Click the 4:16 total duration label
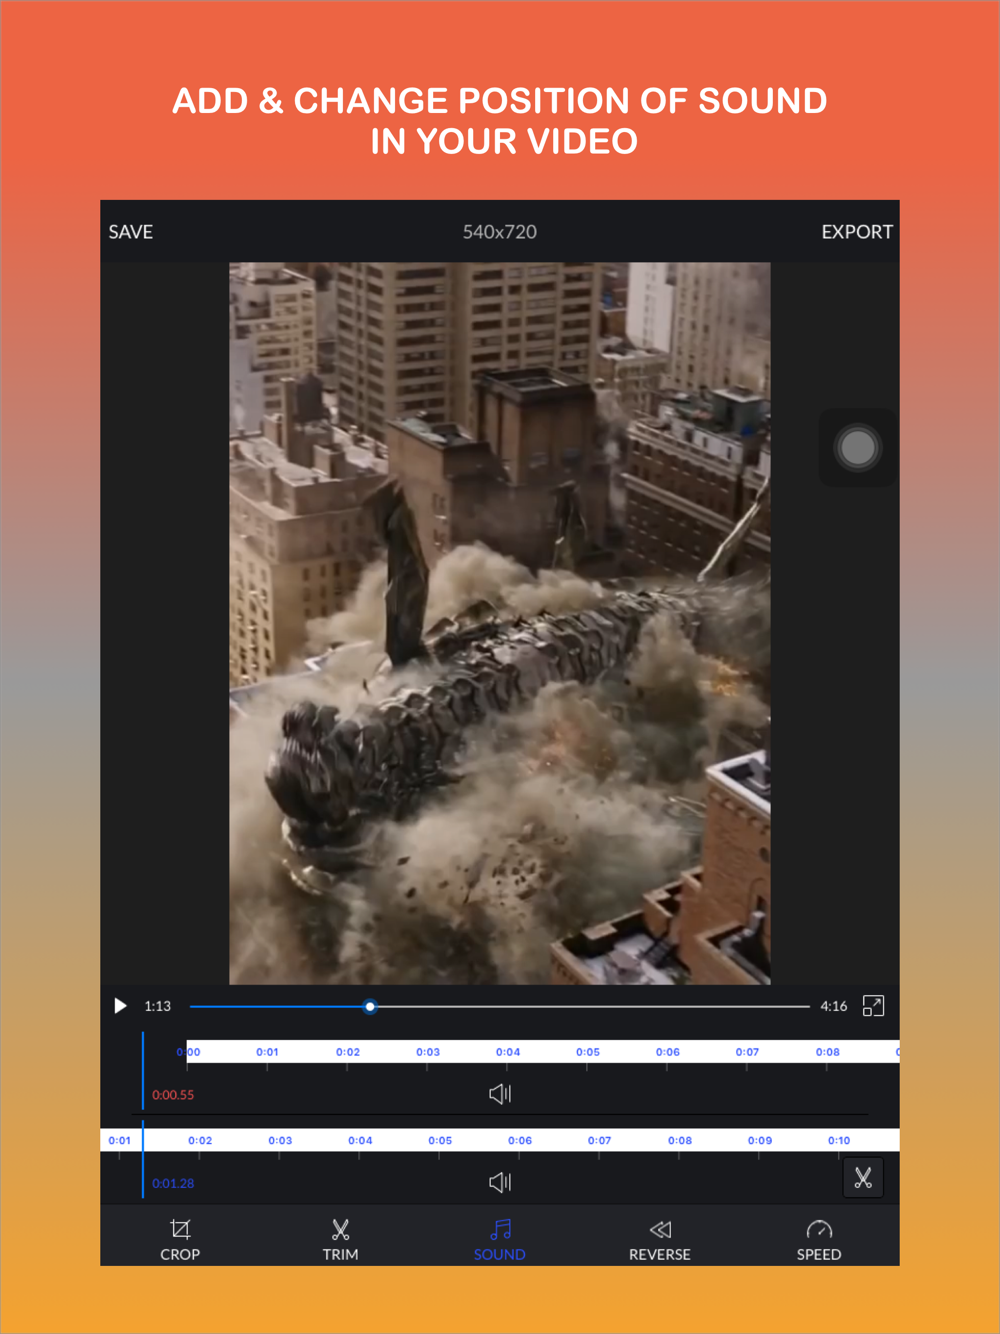 point(834,1006)
